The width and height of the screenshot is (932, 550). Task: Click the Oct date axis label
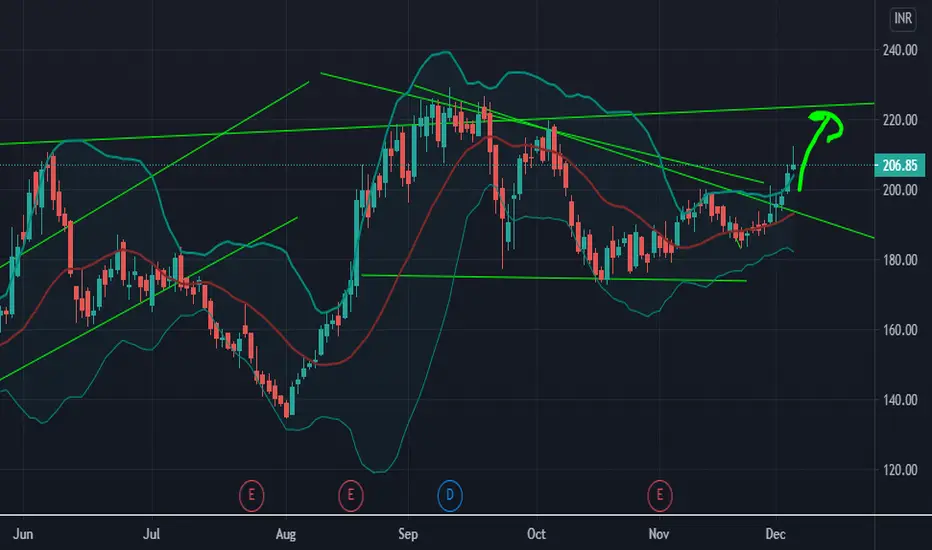(536, 534)
